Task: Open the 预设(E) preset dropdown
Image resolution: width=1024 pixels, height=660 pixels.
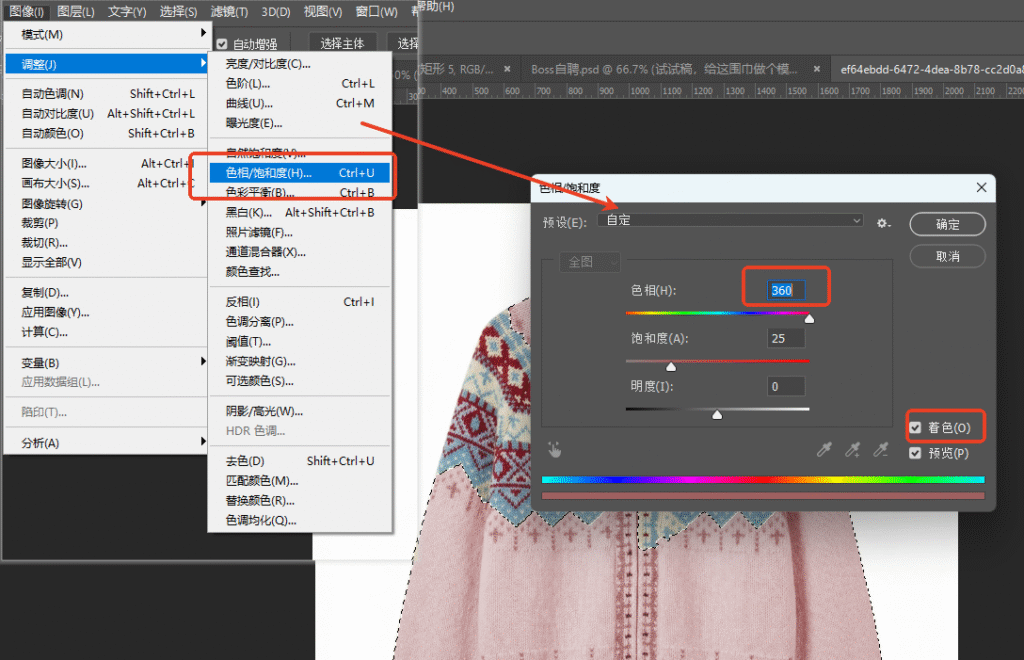Action: coord(731,220)
